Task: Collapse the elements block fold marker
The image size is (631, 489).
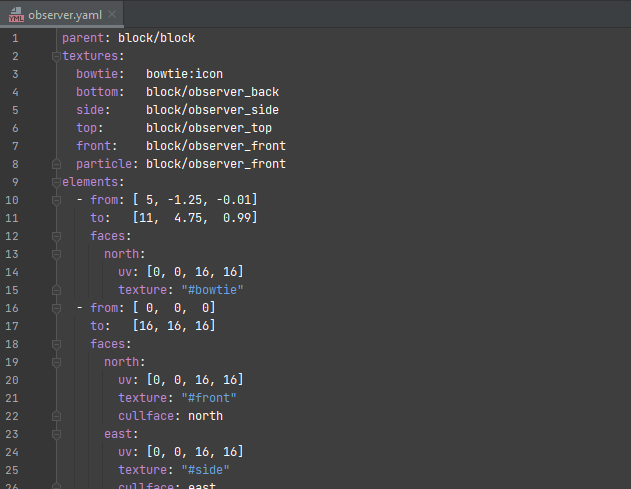Action: pos(56,182)
